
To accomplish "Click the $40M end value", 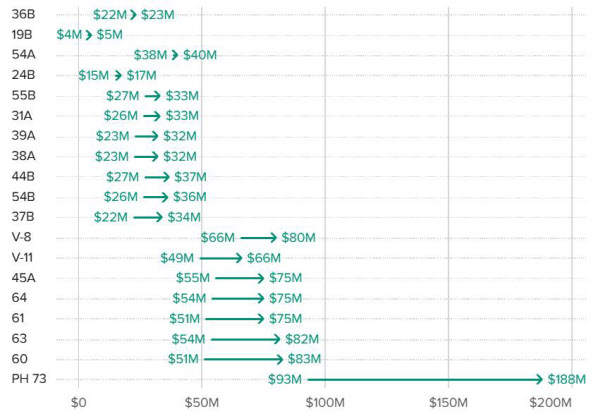I will coord(200,55).
